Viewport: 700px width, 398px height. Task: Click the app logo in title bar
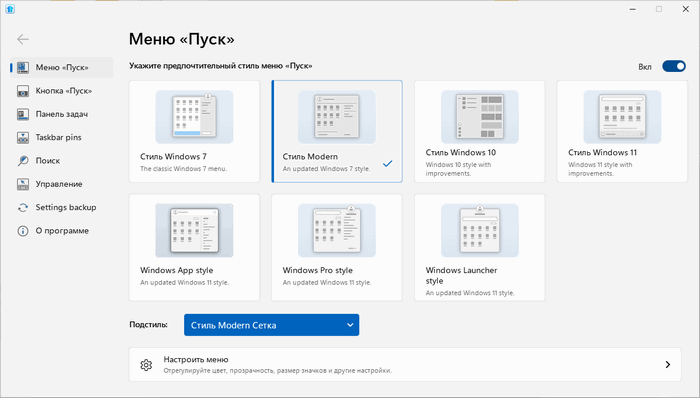(10, 9)
